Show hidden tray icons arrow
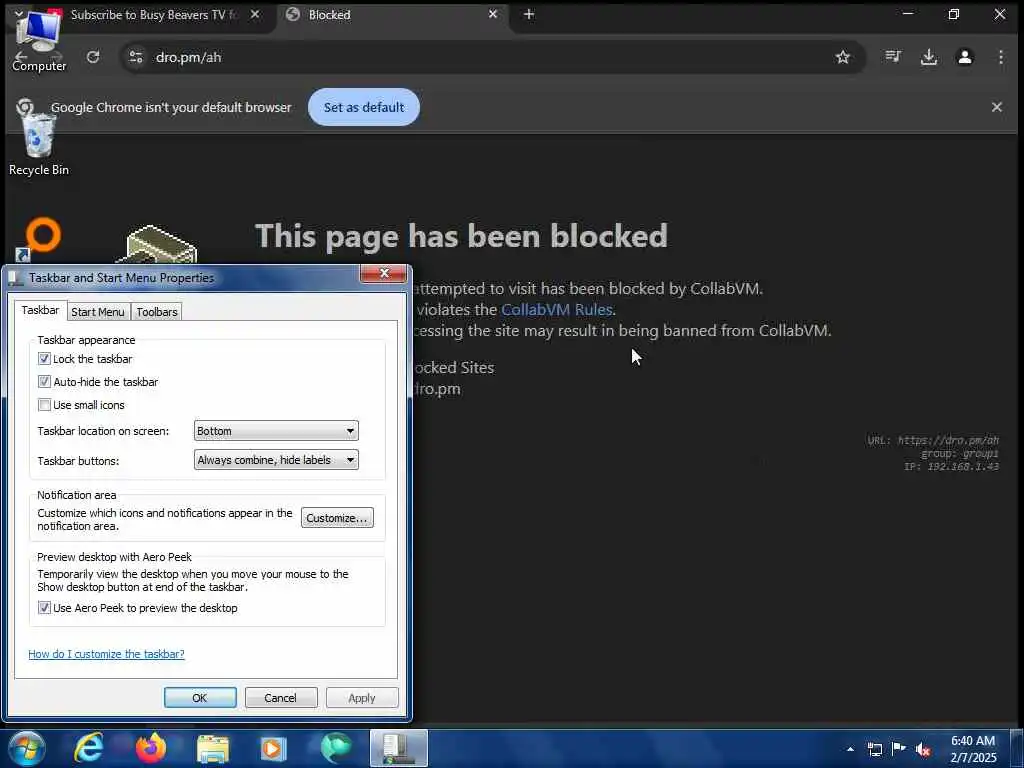 (x=850, y=749)
